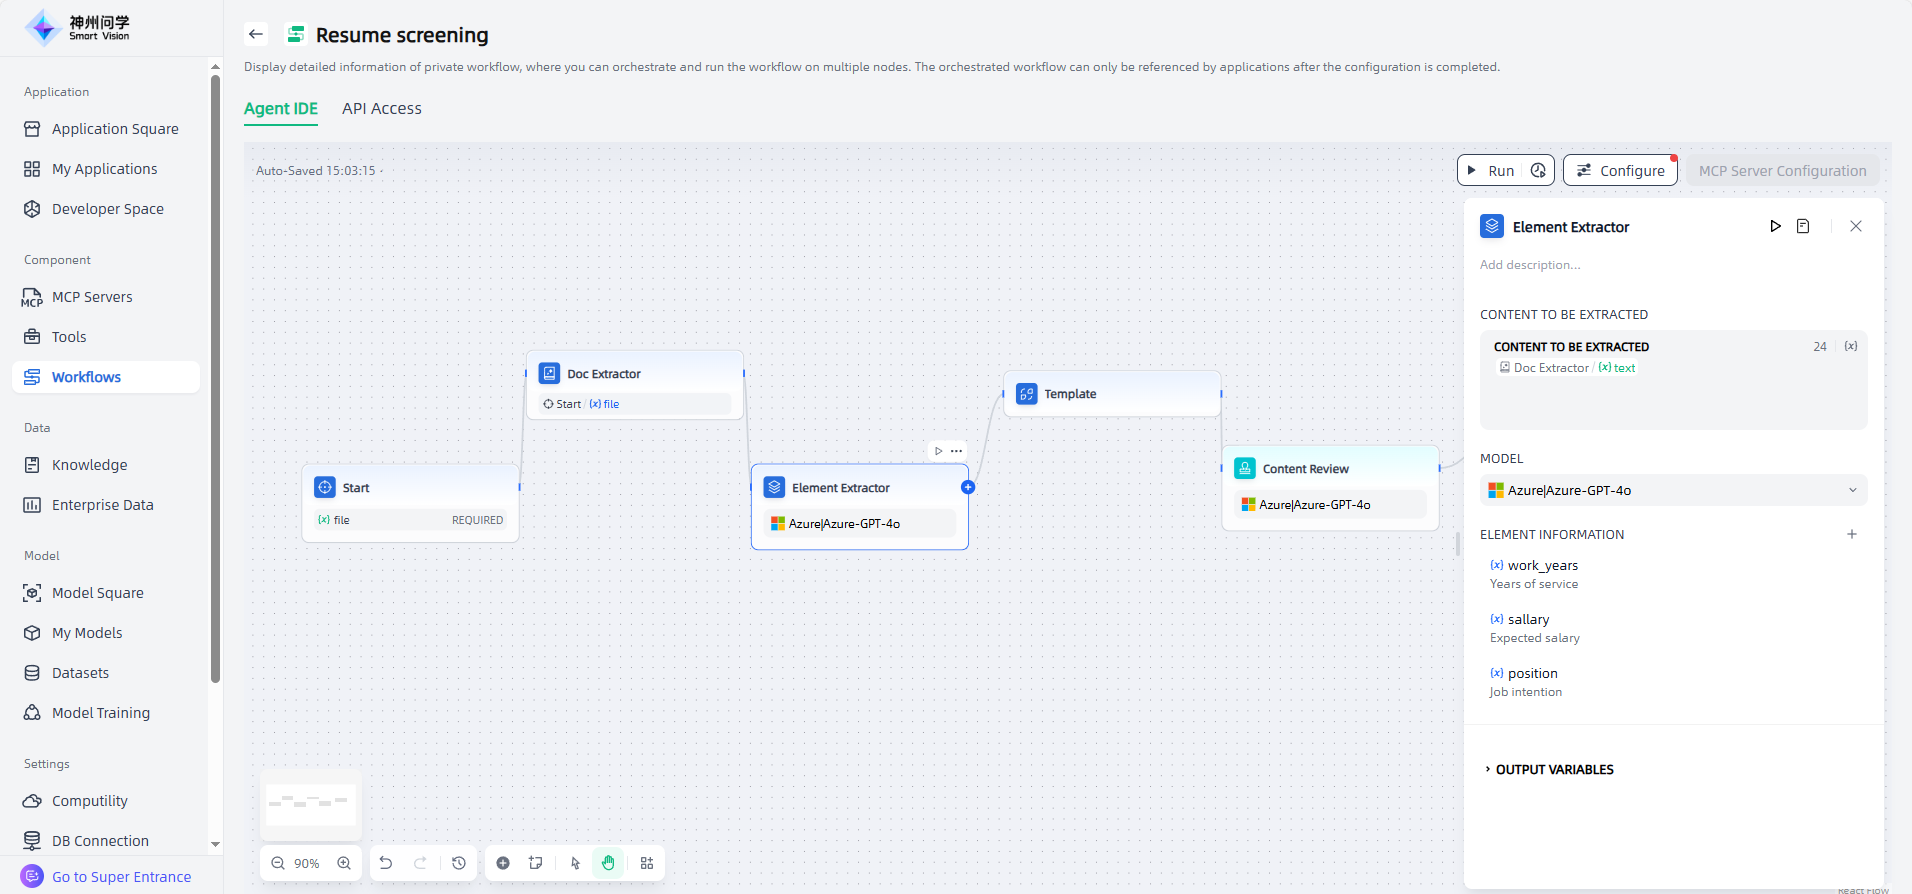The width and height of the screenshot is (1912, 894).
Task: Open Knowledge in the sidebar menu
Action: tap(89, 465)
